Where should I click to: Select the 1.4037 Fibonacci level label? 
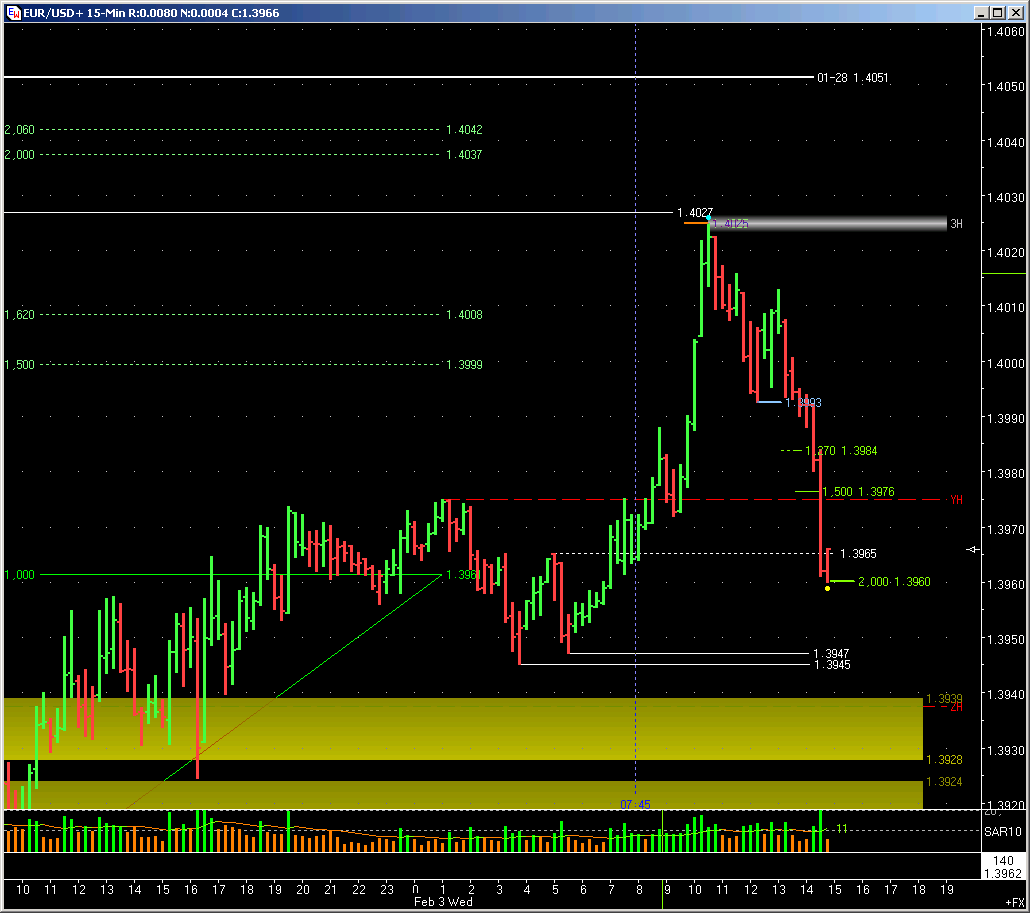click(x=464, y=154)
